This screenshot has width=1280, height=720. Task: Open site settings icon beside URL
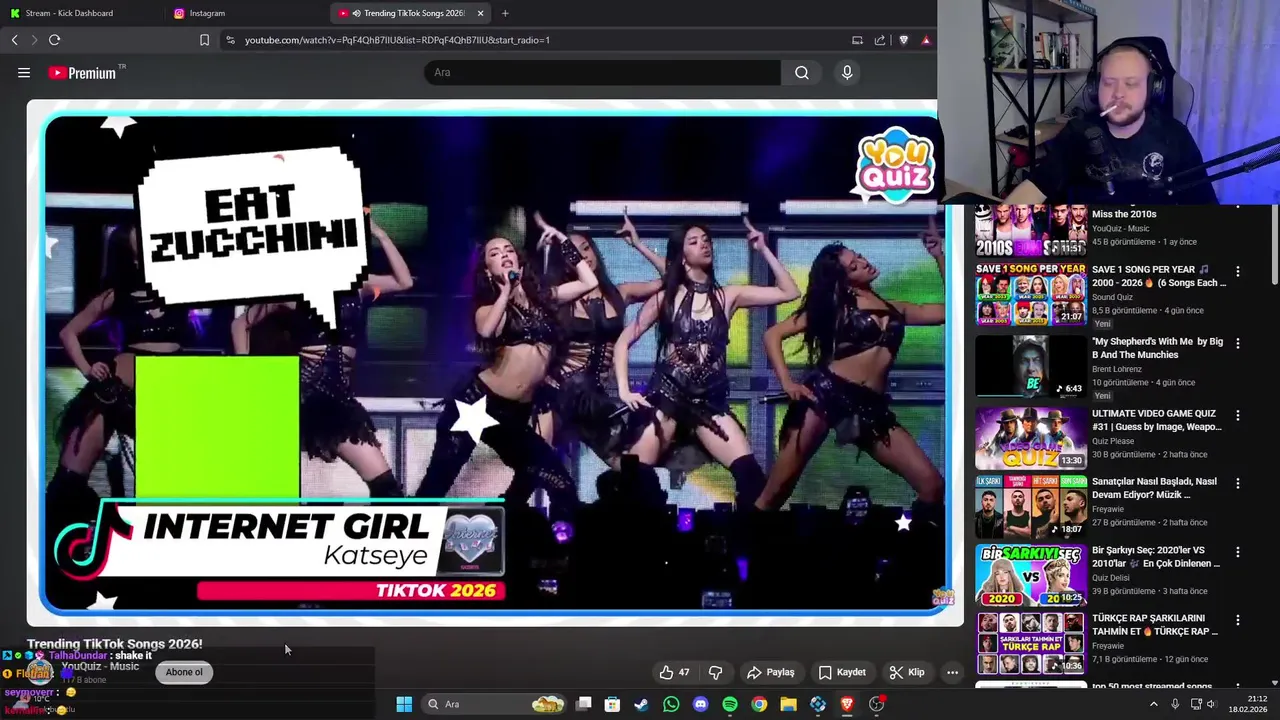pos(230,40)
